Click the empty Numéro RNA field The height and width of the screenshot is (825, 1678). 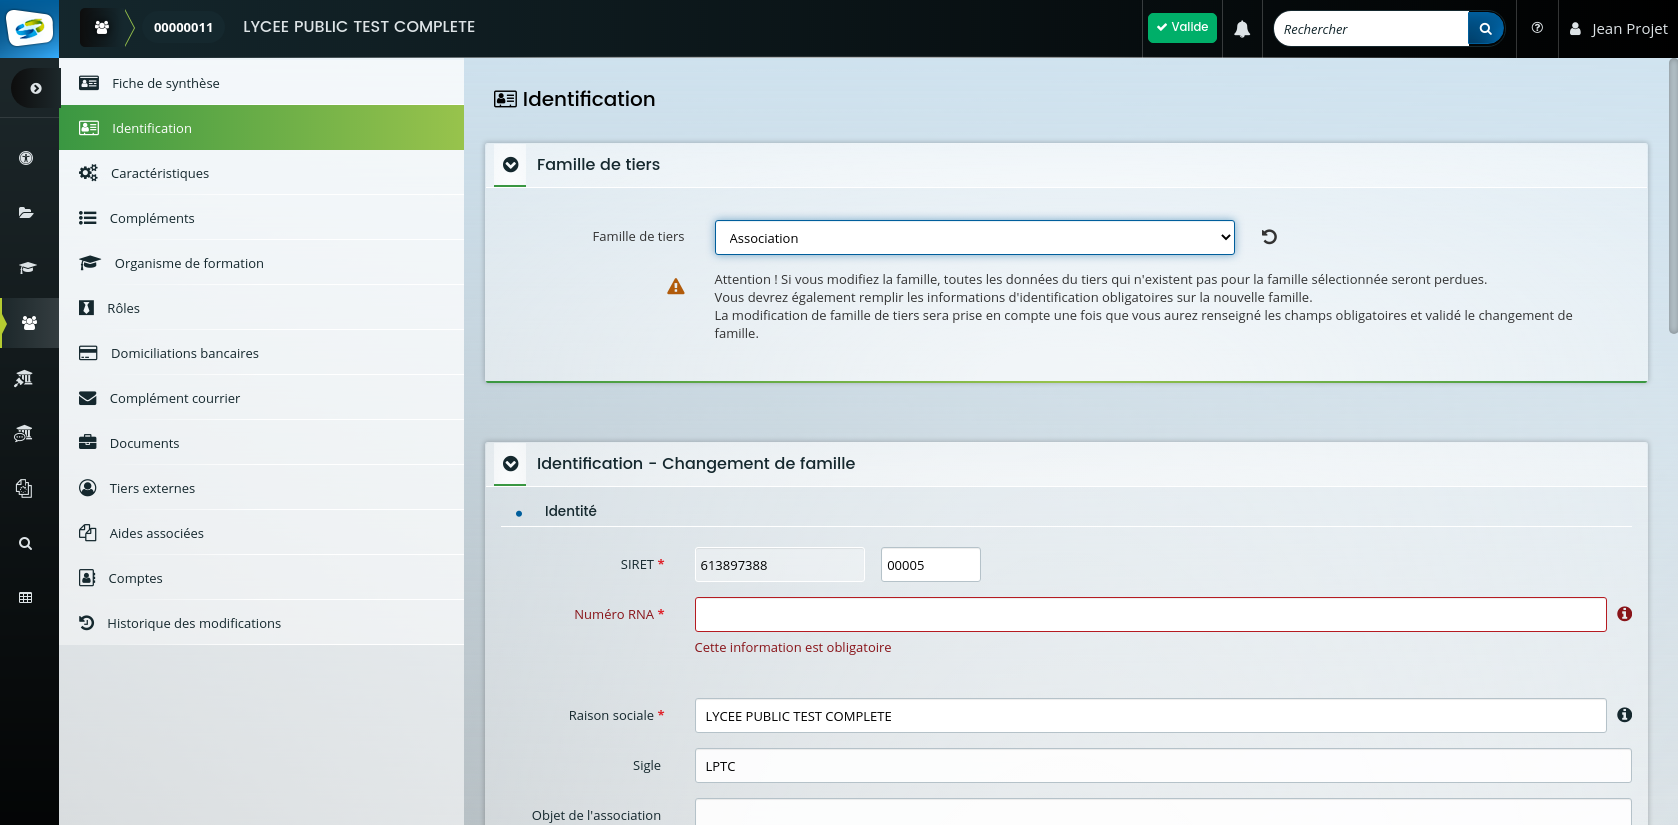(x=1150, y=615)
